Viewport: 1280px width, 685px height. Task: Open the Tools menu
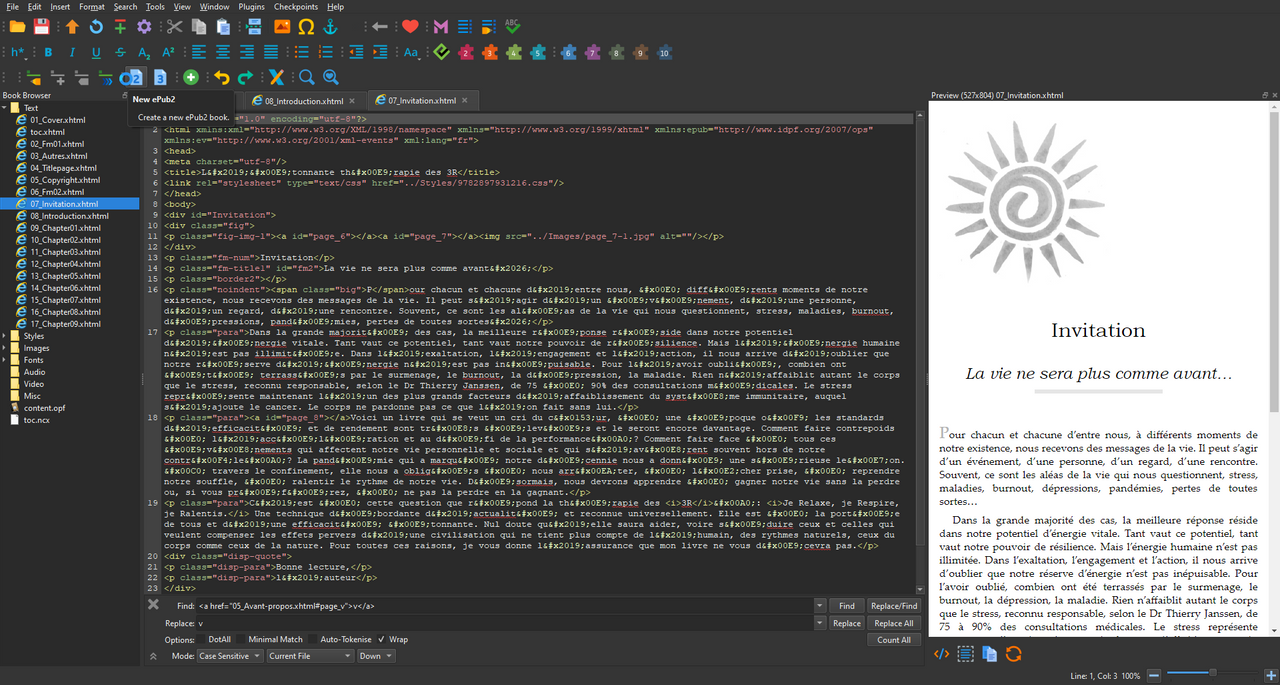155,7
